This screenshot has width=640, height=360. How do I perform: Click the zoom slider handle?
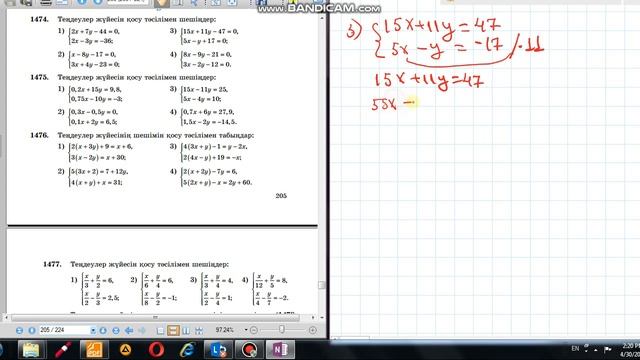point(282,329)
